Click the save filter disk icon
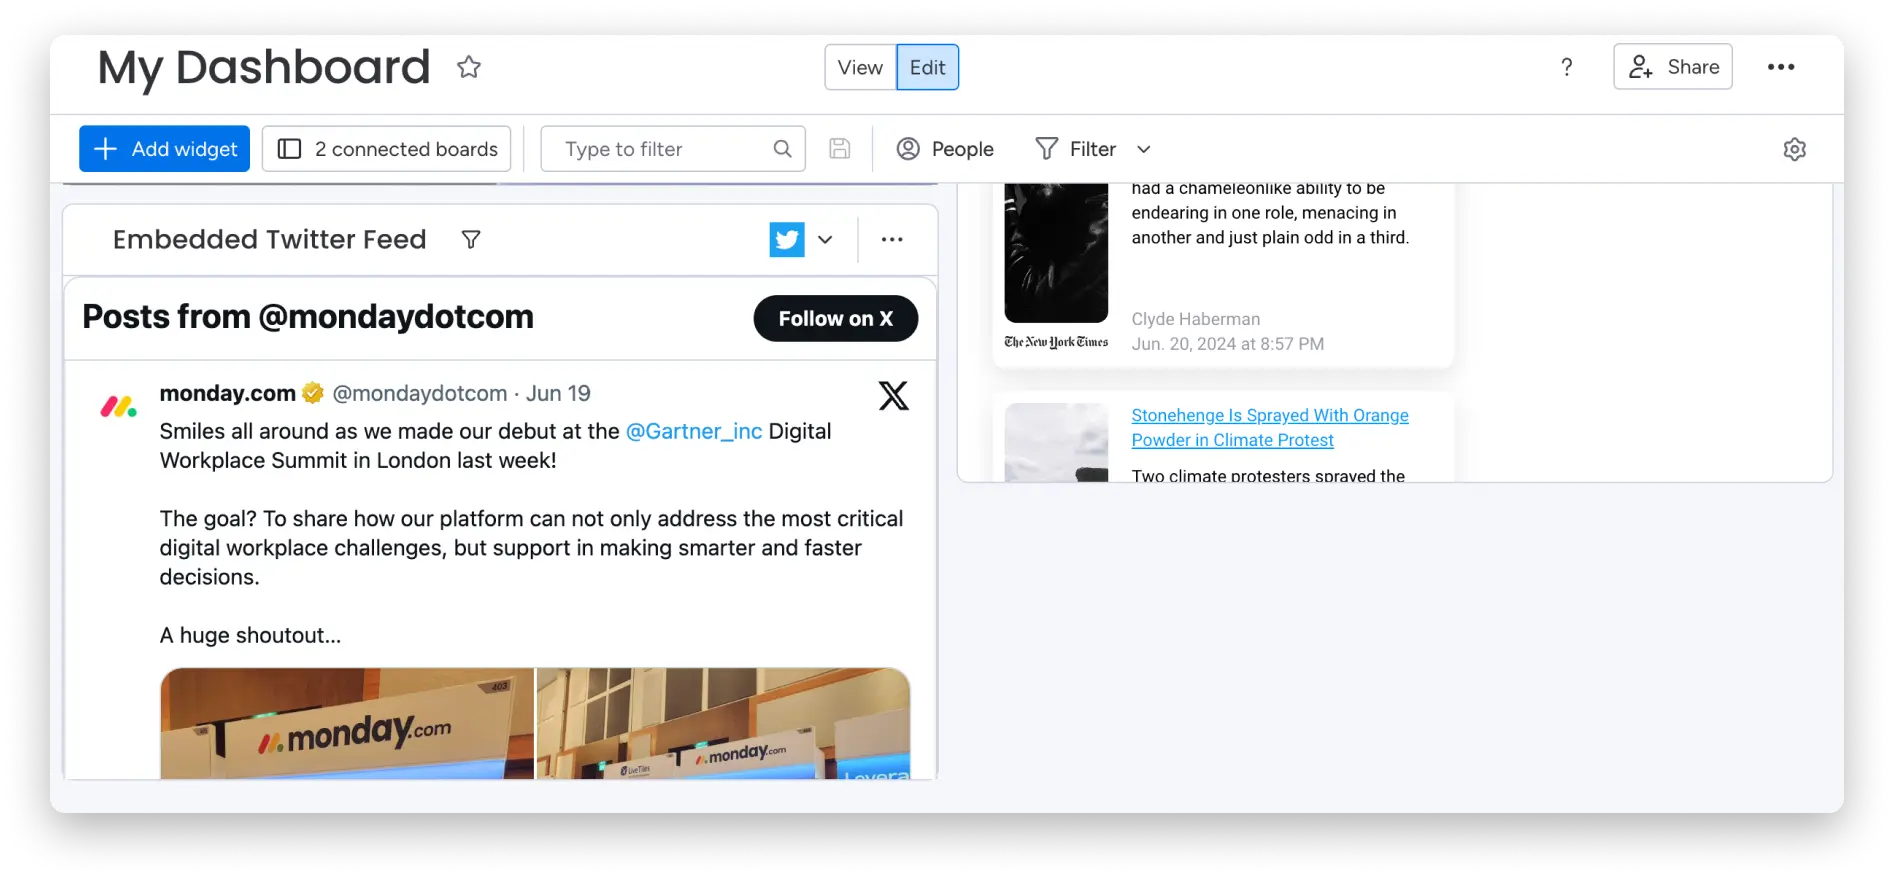 click(x=840, y=149)
